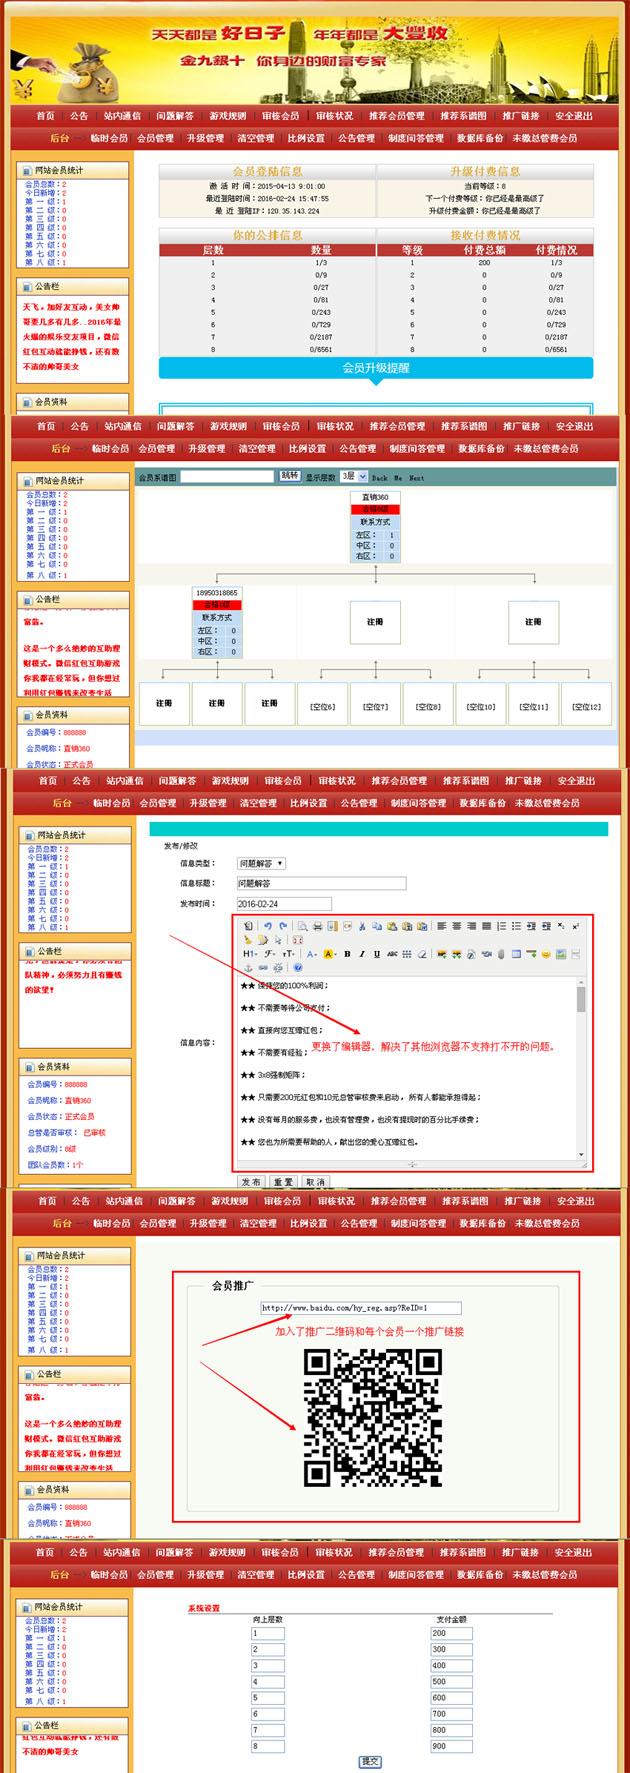The height and width of the screenshot is (1773, 630).
Task: Open 公告管理 in the sub-menu above 发布/修改
Action: [357, 803]
